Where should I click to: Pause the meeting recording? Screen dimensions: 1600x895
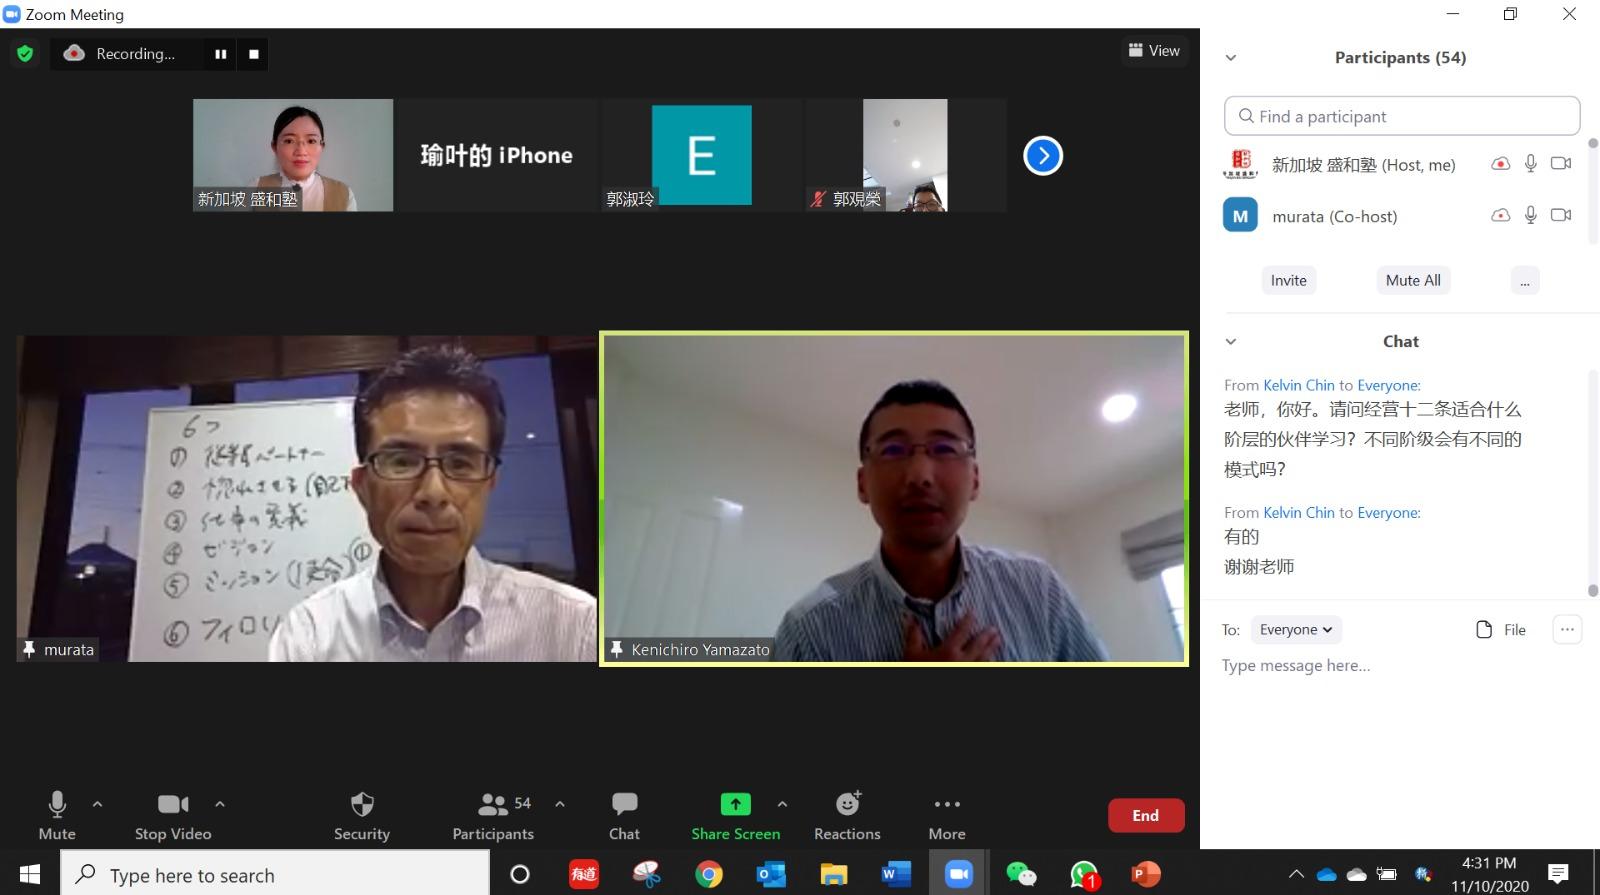pyautogui.click(x=220, y=54)
